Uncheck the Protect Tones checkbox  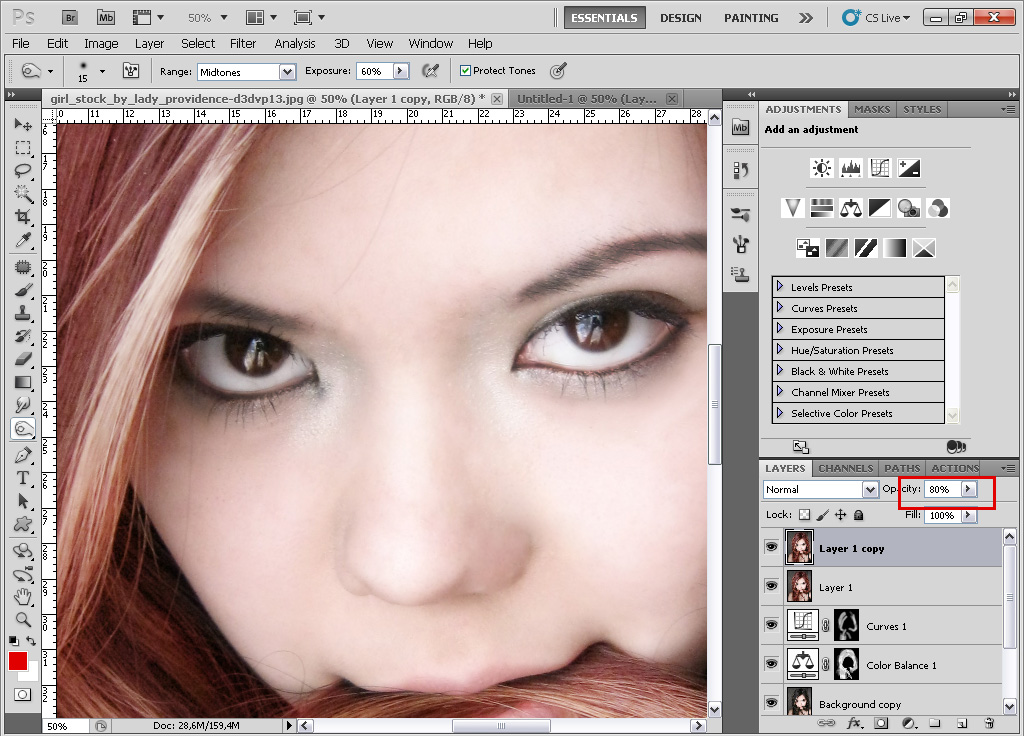coord(465,71)
